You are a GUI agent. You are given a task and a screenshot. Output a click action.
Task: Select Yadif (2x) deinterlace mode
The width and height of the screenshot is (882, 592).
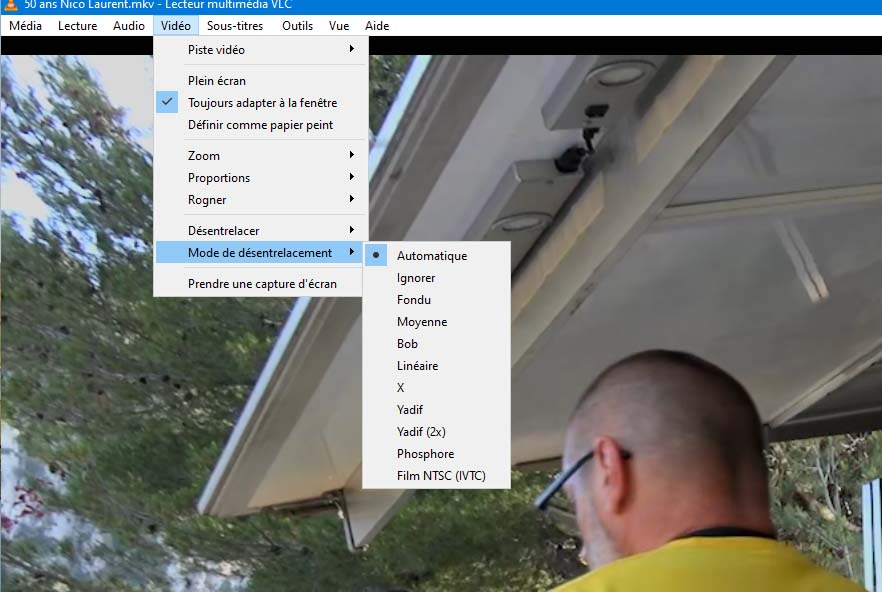click(436, 431)
